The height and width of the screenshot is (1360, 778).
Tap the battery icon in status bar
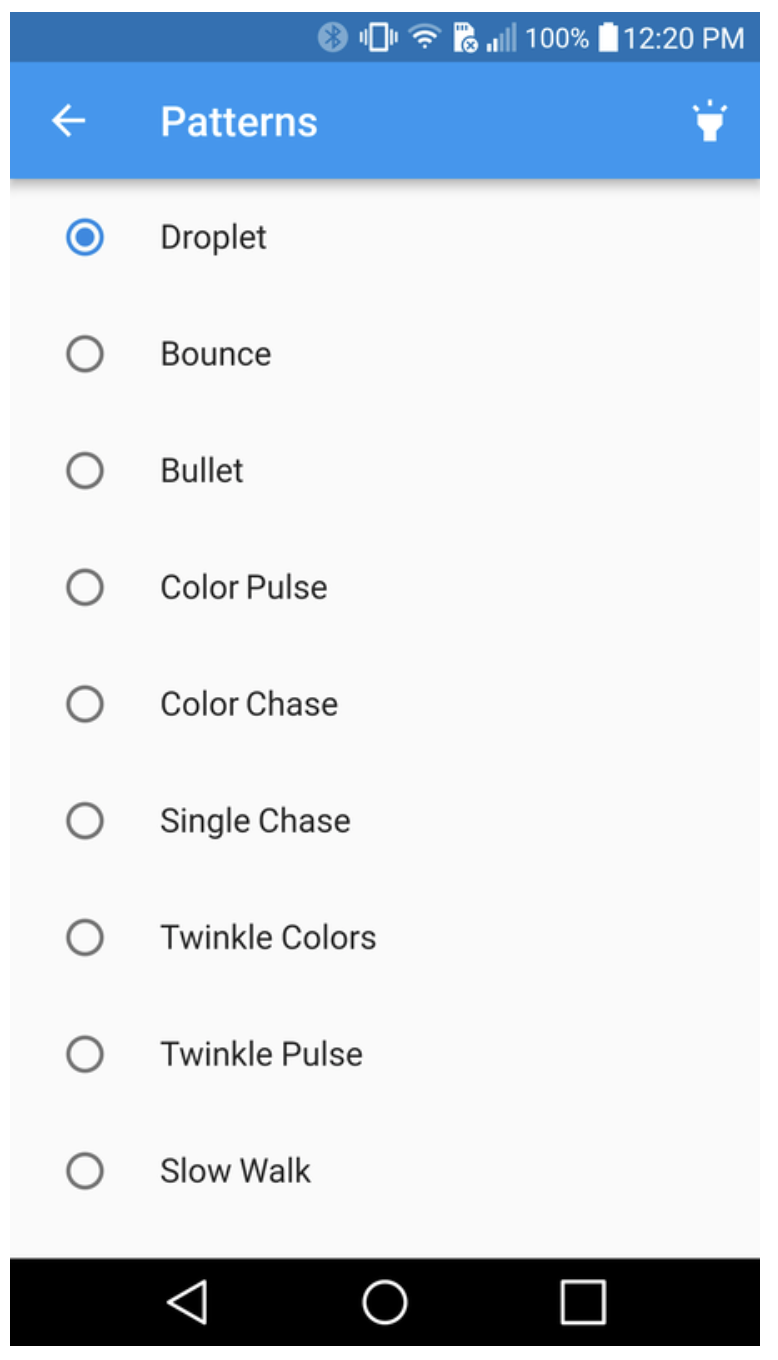point(607,38)
